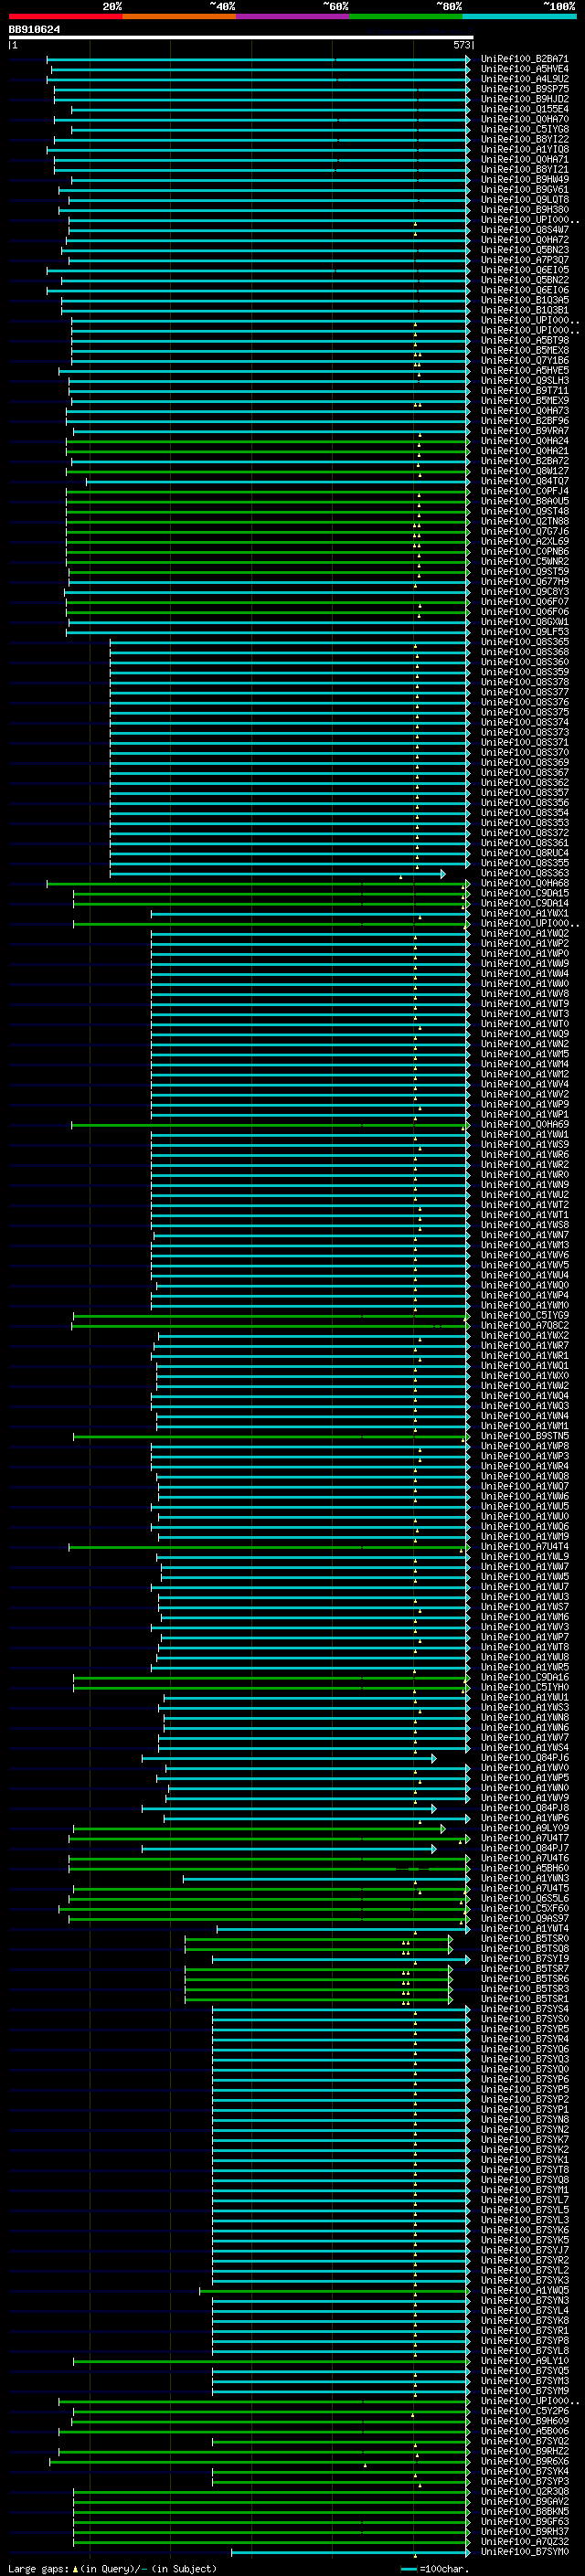
Task: Open hit UniRef100_B2BA71
Action: (x=524, y=59)
